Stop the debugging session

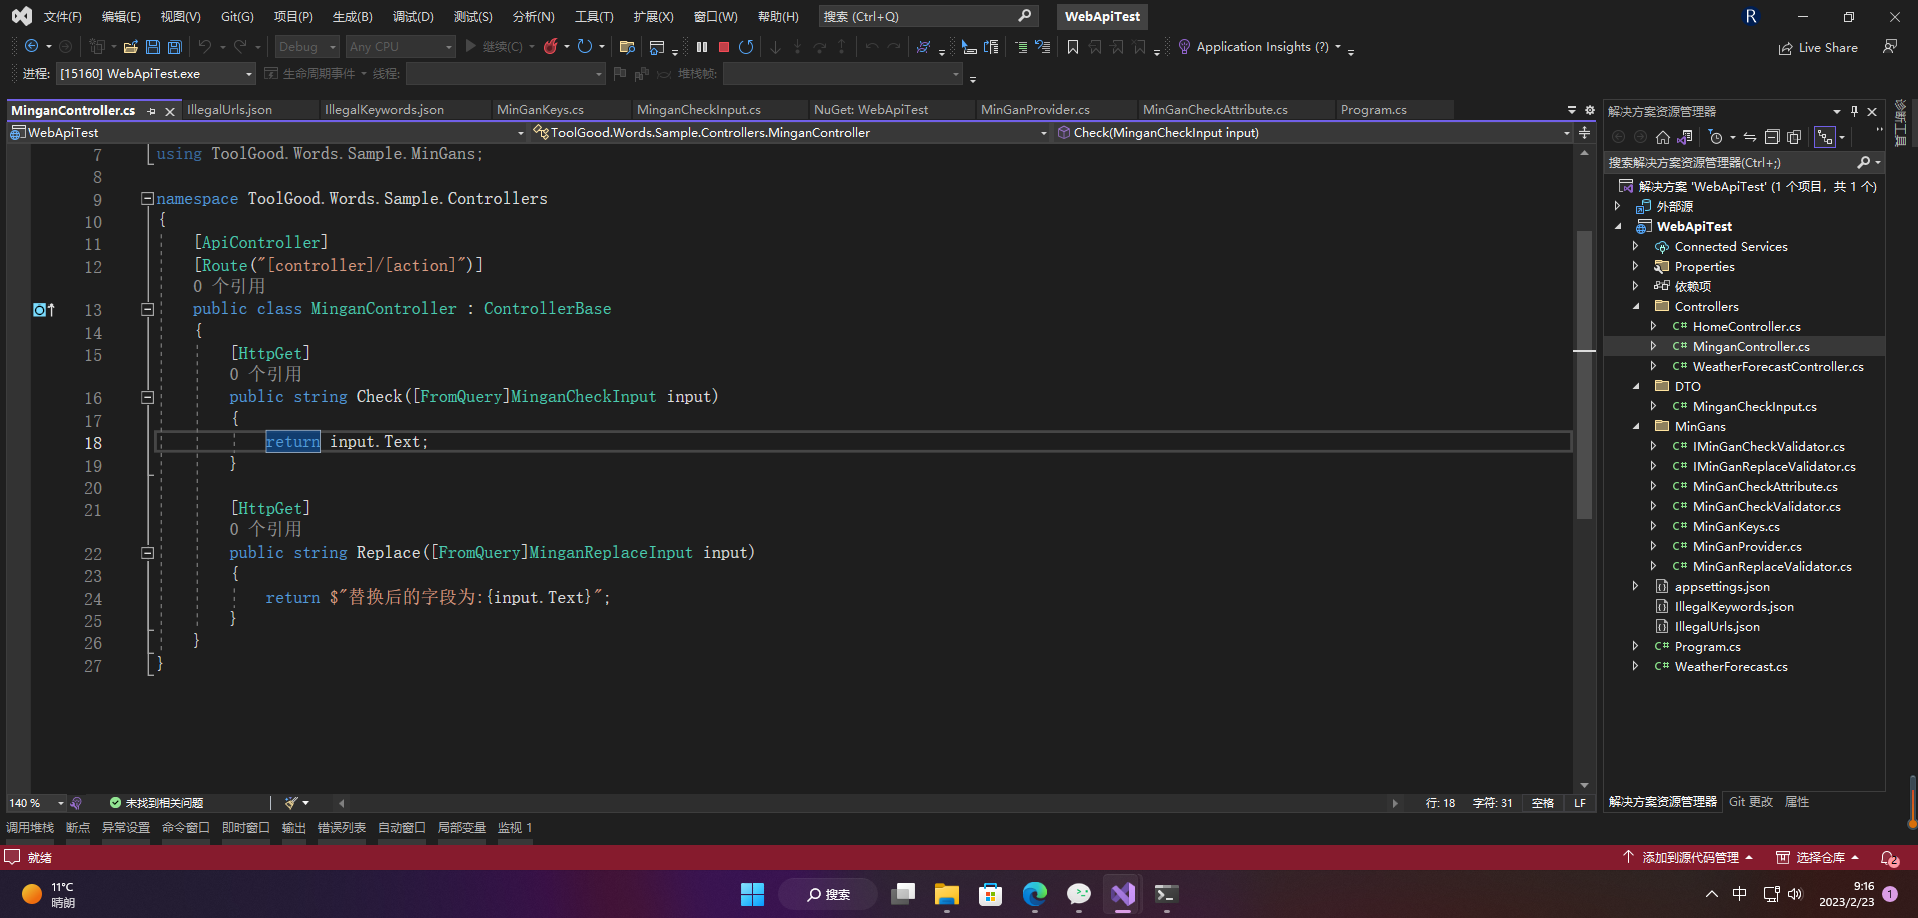(724, 46)
